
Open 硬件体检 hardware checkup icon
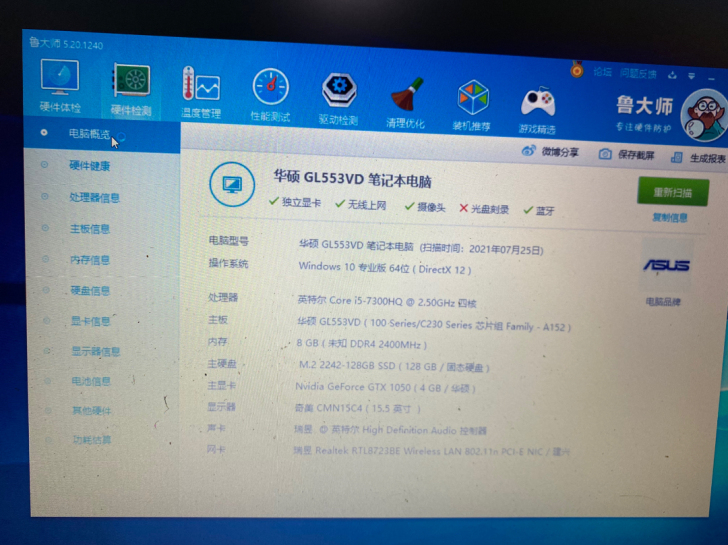[x=60, y=77]
